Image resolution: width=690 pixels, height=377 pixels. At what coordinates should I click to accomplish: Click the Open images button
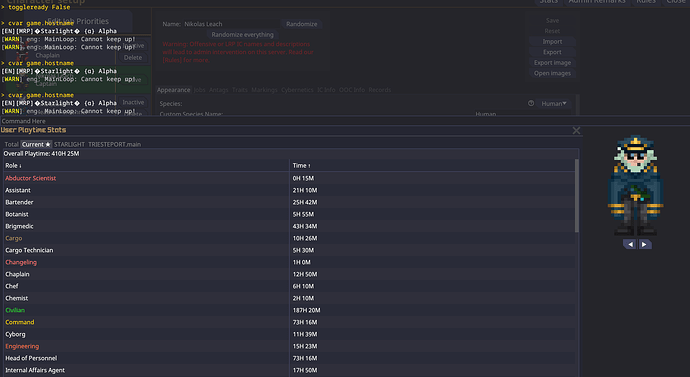point(552,73)
